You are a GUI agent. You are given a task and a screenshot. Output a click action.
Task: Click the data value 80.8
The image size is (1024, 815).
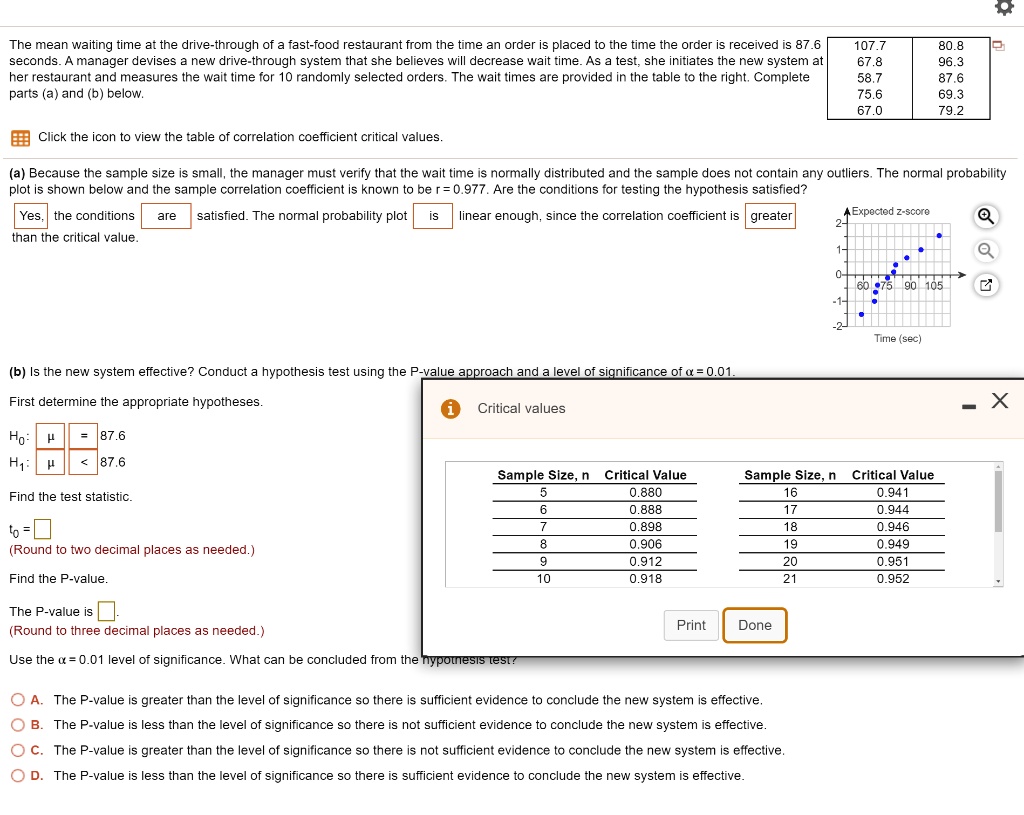point(951,46)
